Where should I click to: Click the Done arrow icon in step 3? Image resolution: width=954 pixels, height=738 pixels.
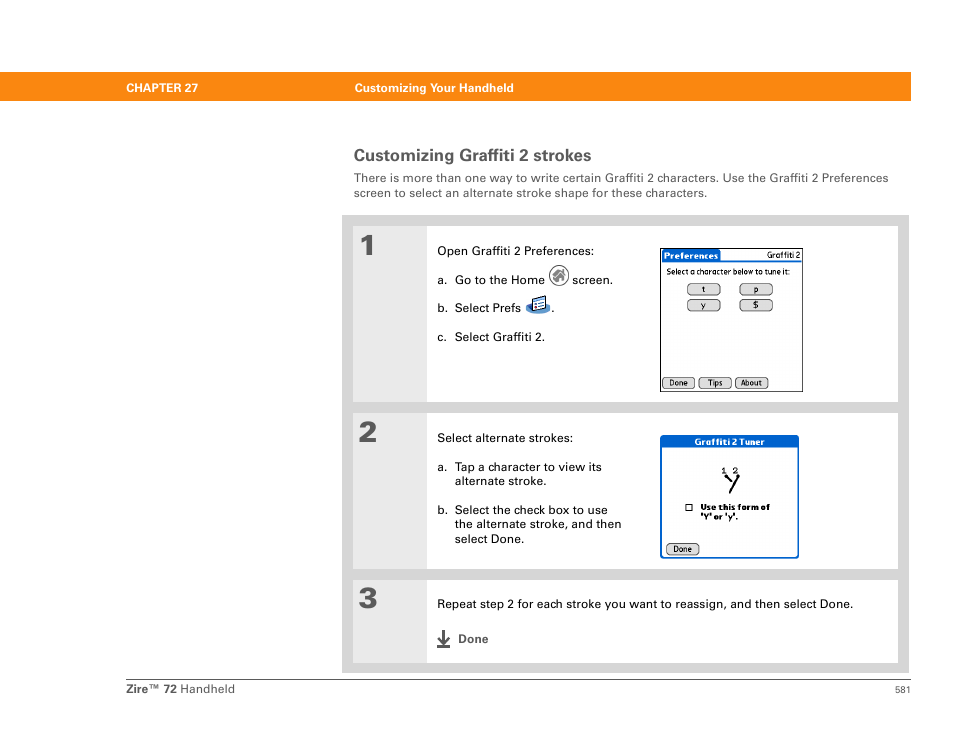tap(444, 639)
